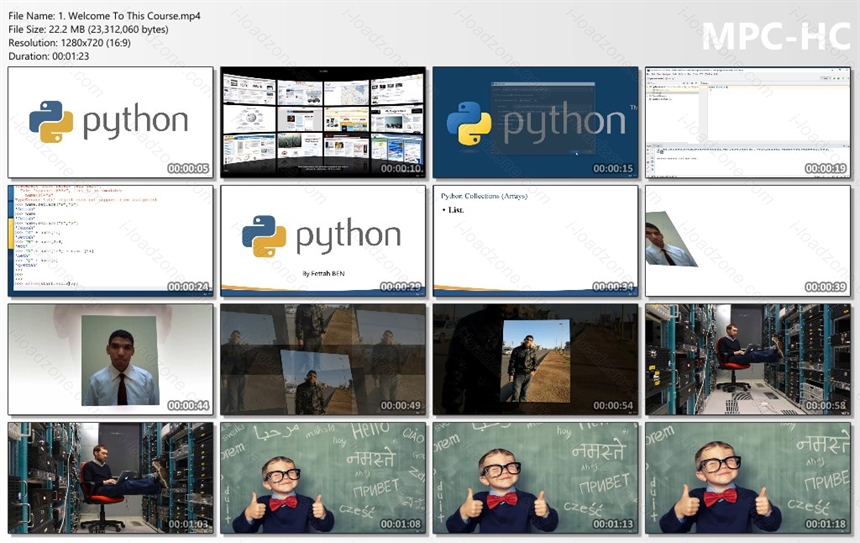Select the thumbnail timestamped 00:00:54
The width and height of the screenshot is (860, 543).
click(x=535, y=359)
